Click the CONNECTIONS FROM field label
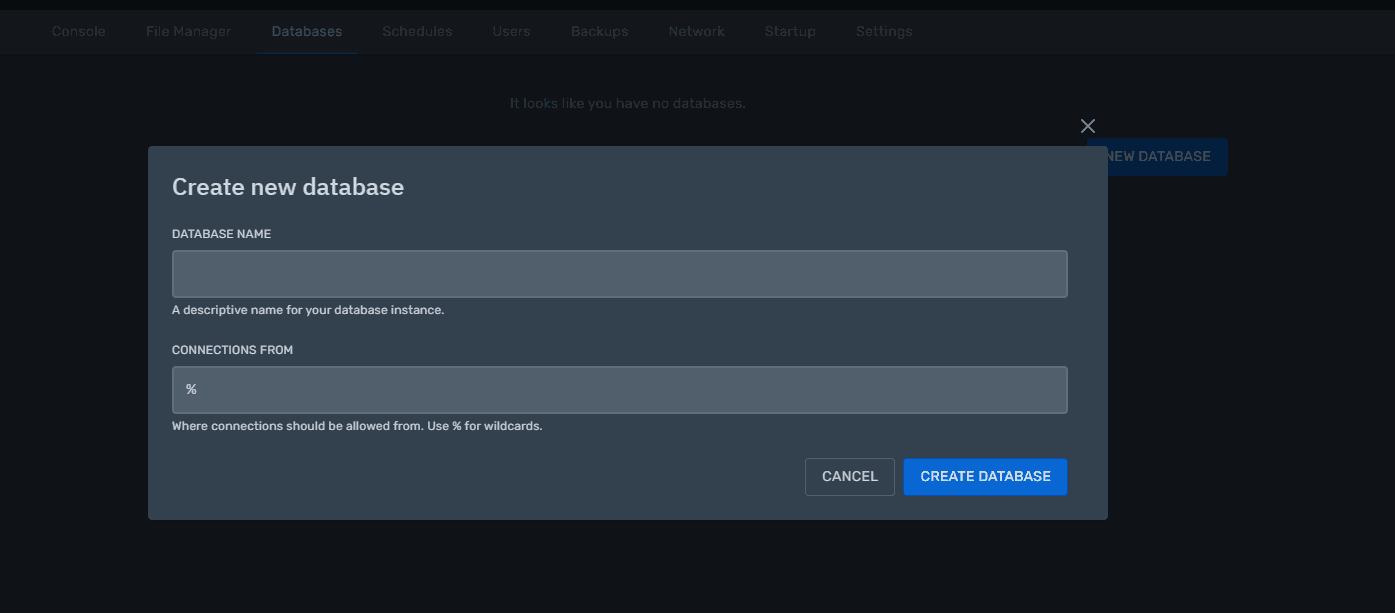 [x=232, y=350]
